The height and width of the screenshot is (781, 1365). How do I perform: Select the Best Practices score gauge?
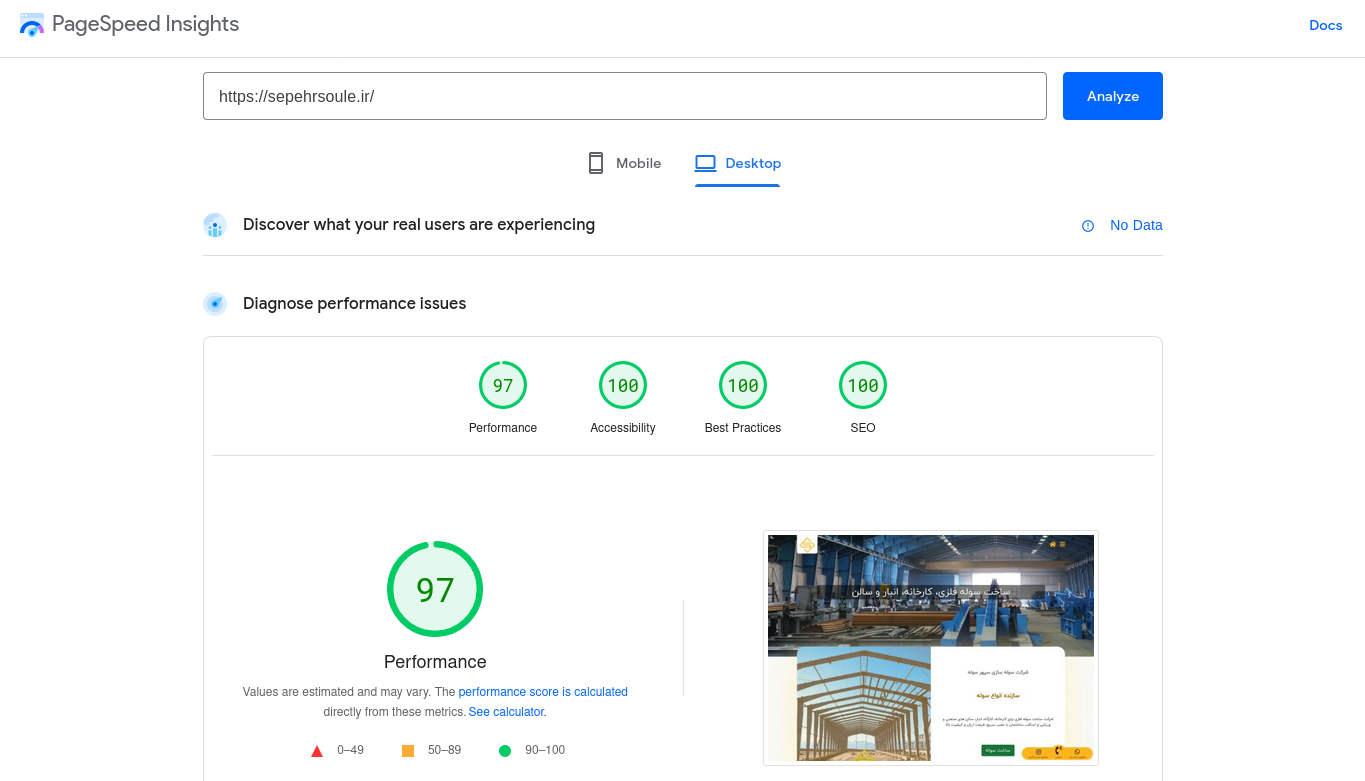pyautogui.click(x=743, y=386)
